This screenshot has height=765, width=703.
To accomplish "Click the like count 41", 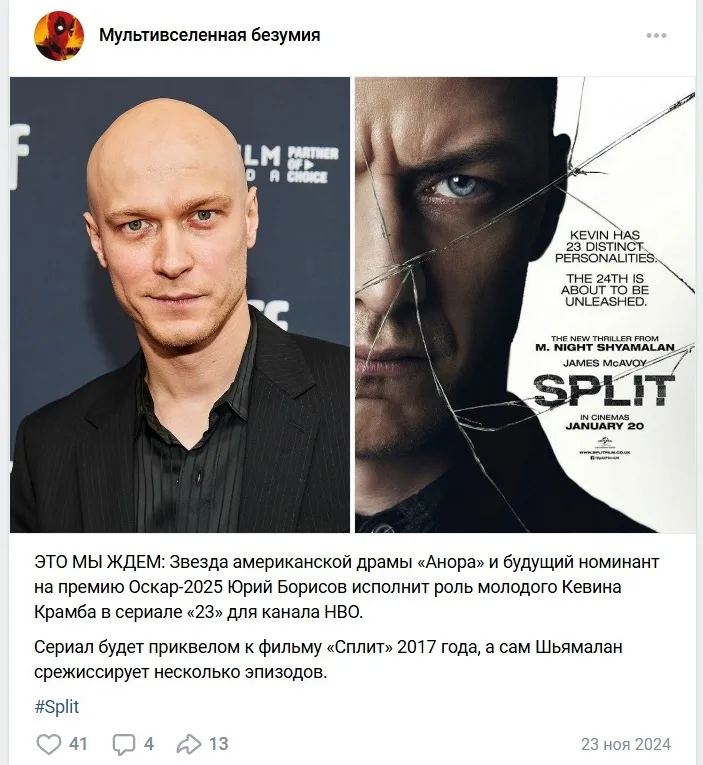I will coord(78,744).
